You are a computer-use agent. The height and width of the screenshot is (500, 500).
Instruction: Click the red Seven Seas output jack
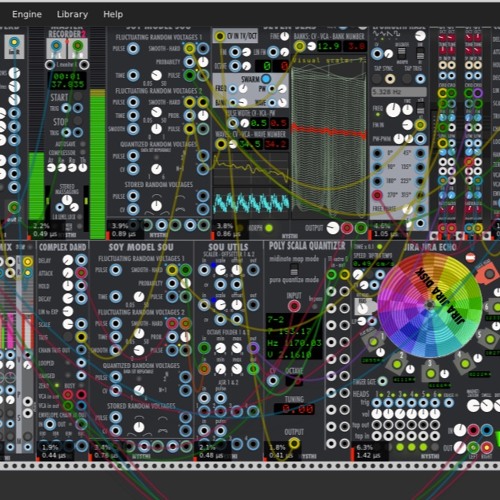[347, 228]
